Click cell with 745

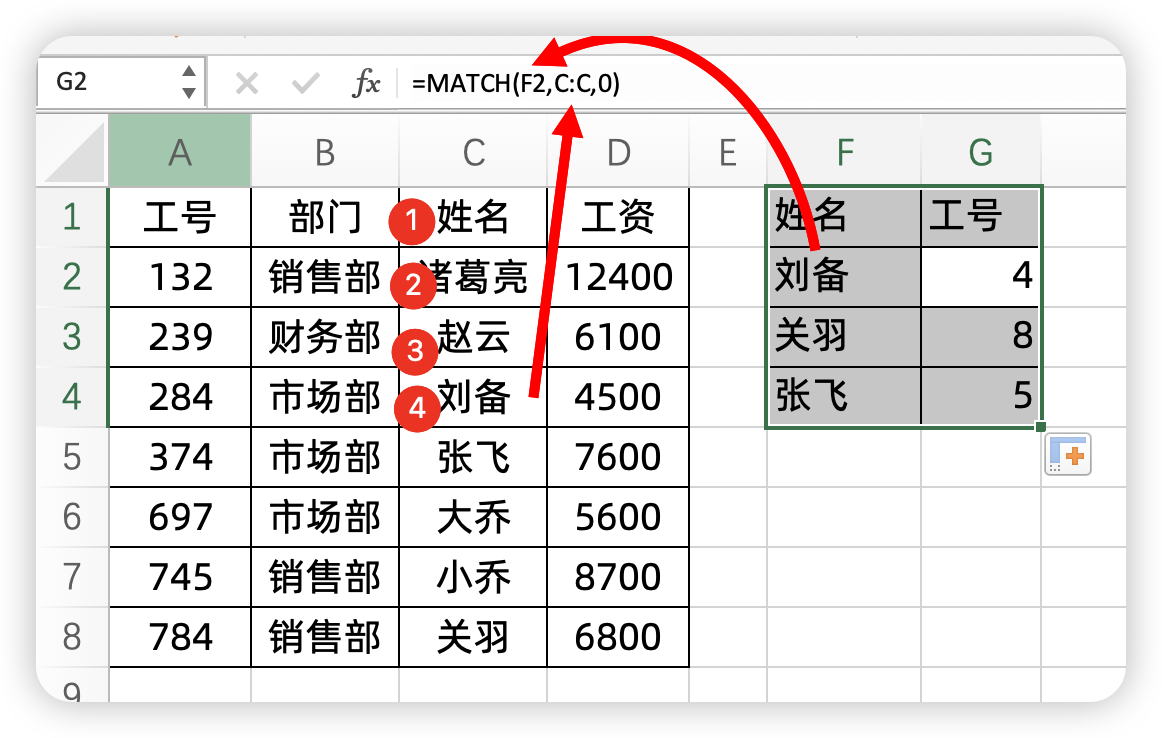pos(180,577)
